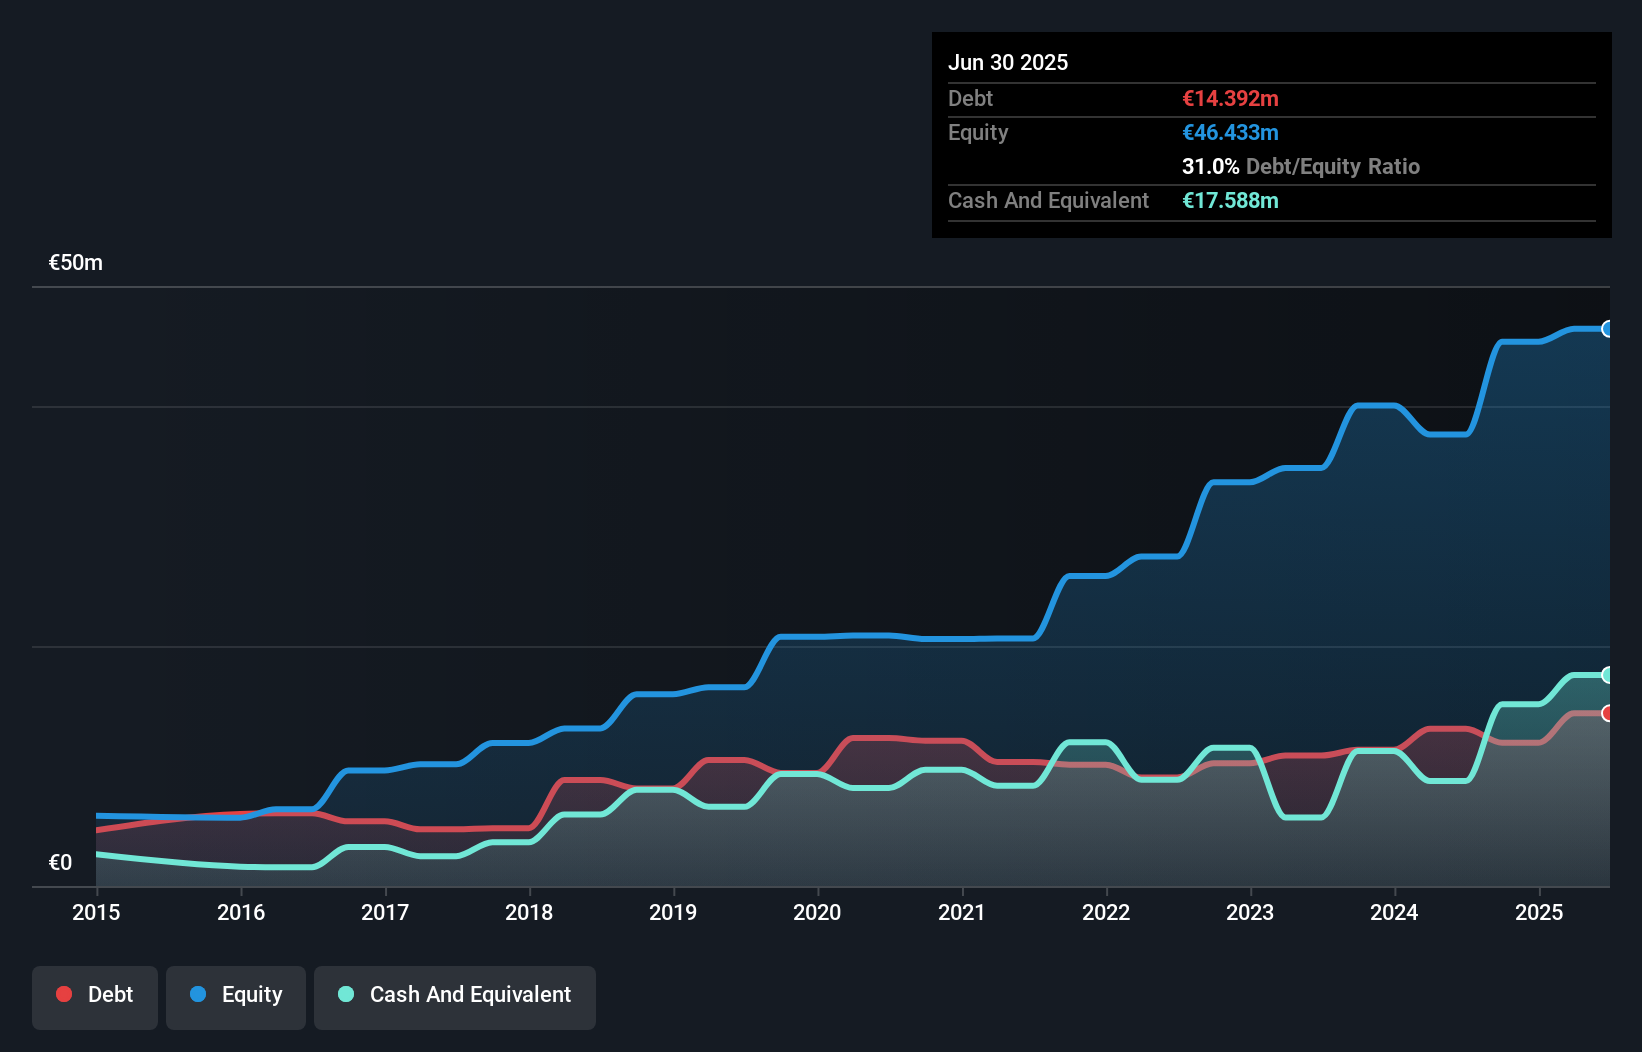This screenshot has height=1052, width=1642.
Task: Click the 31.0% Debt/Equity Ratio text
Action: coord(1300,166)
